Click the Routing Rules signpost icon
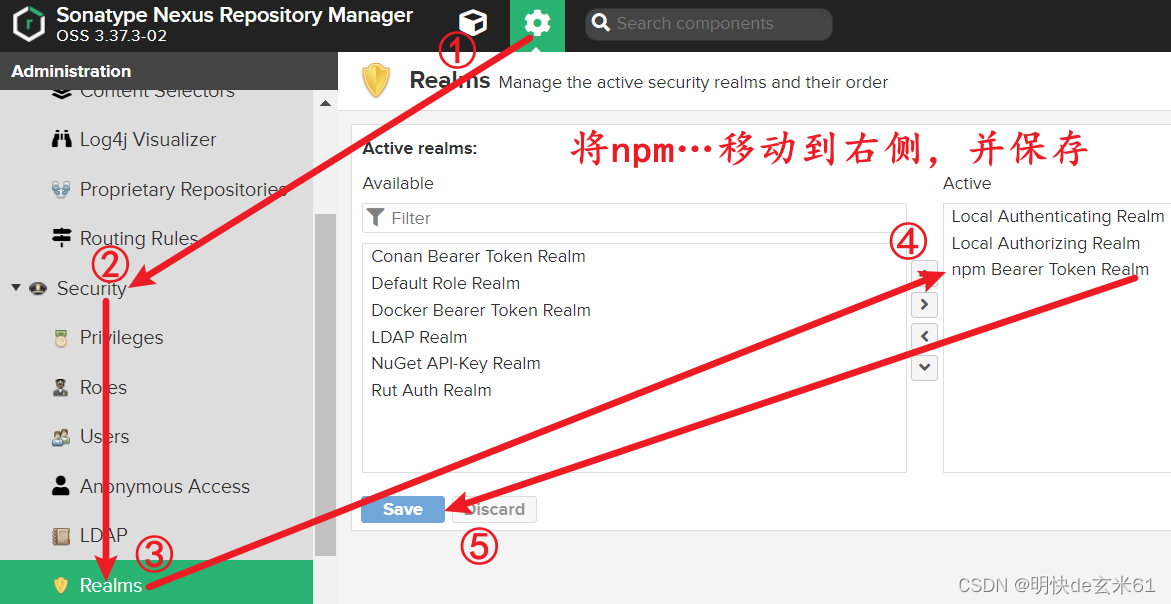This screenshot has height=604, width=1171. click(61, 238)
